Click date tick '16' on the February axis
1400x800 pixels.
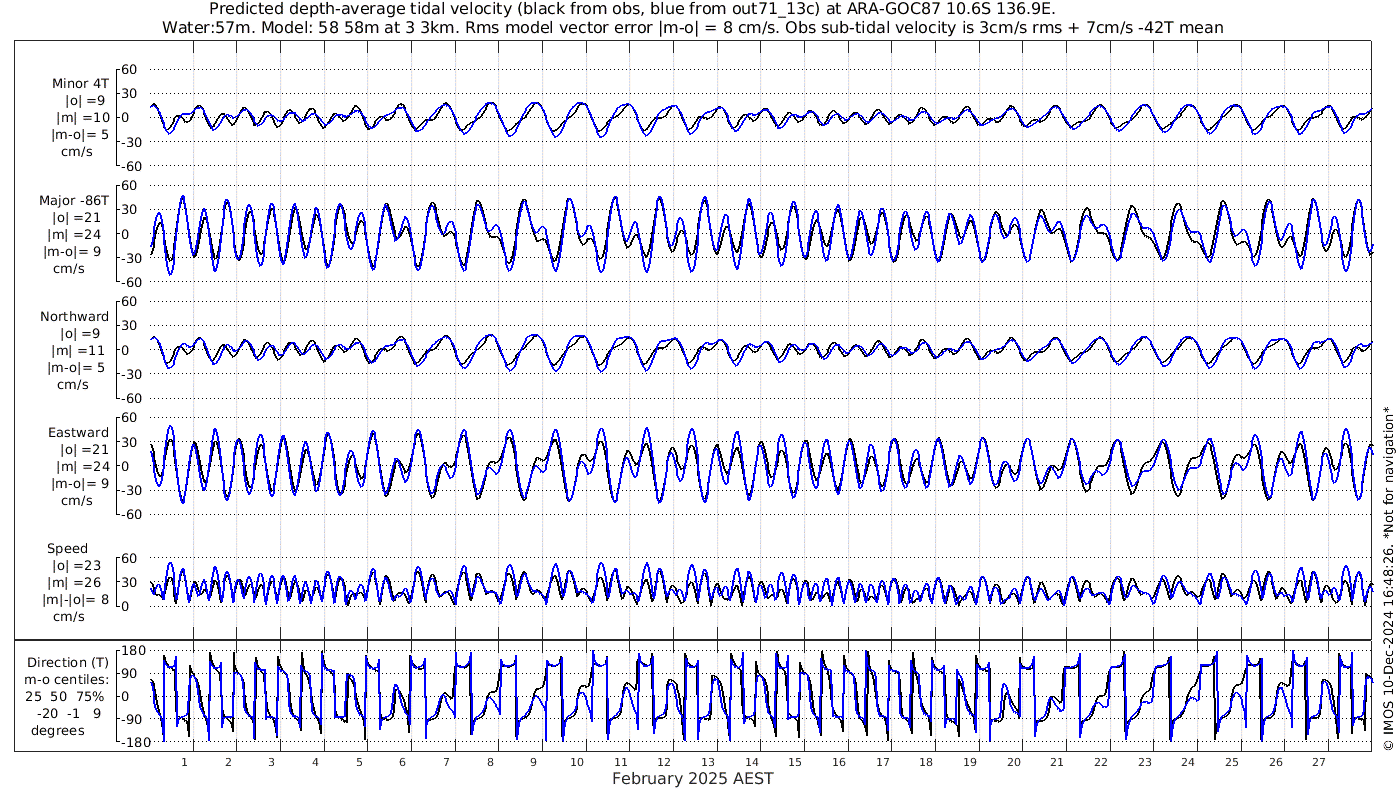click(x=838, y=761)
